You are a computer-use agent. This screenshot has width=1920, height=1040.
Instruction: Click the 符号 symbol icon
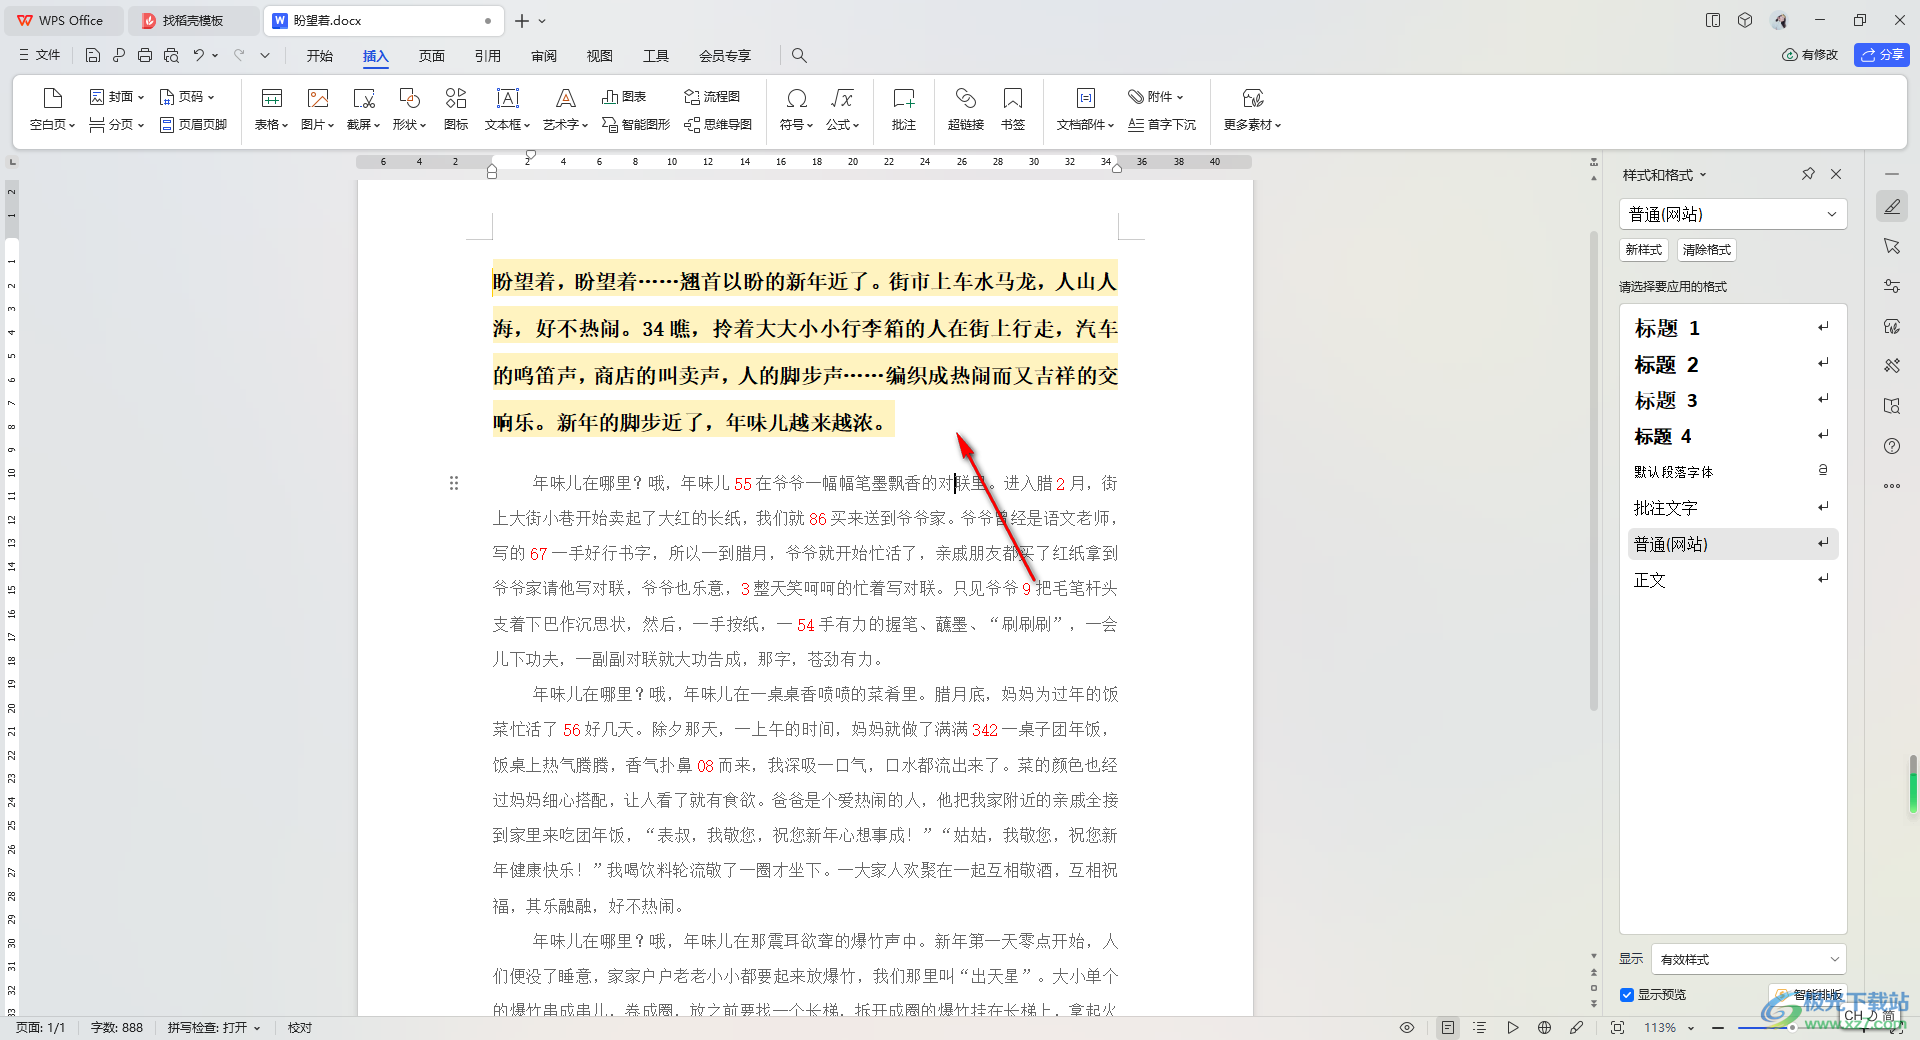(797, 98)
